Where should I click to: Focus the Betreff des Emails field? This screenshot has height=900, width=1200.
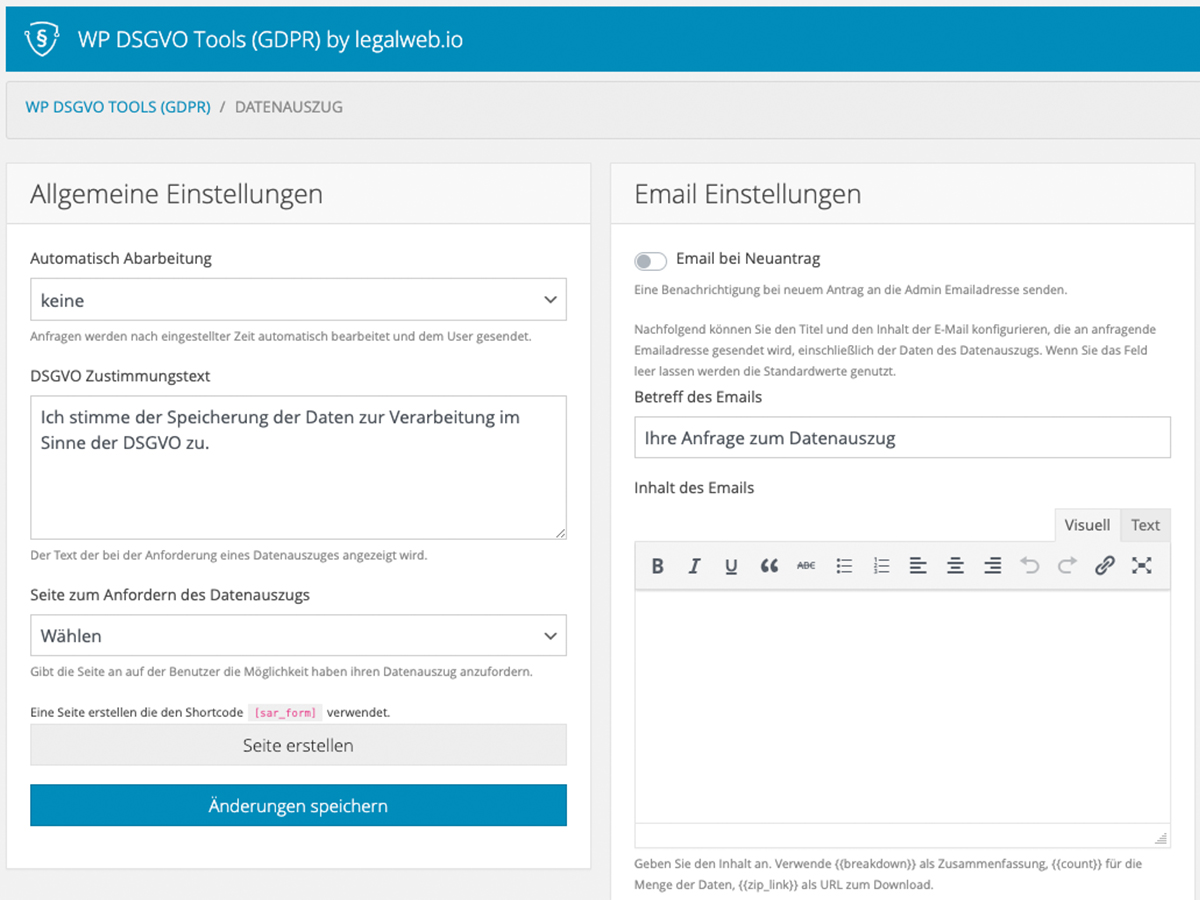pos(902,438)
